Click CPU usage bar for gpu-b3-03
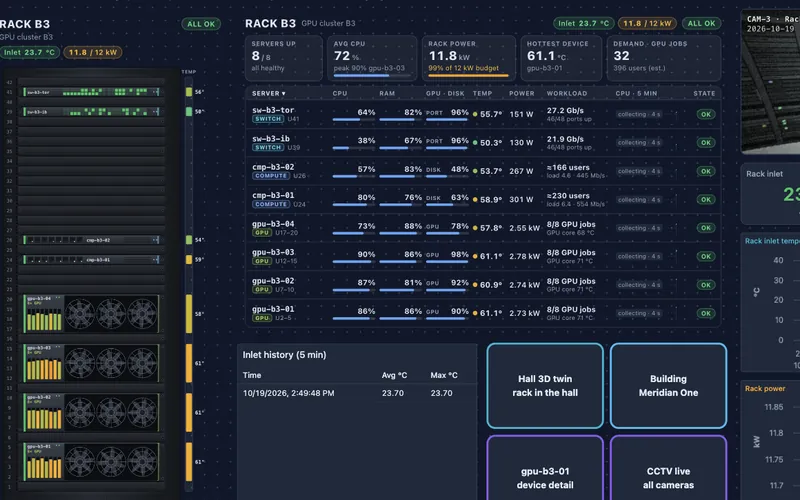The width and height of the screenshot is (800, 500). pos(354,262)
